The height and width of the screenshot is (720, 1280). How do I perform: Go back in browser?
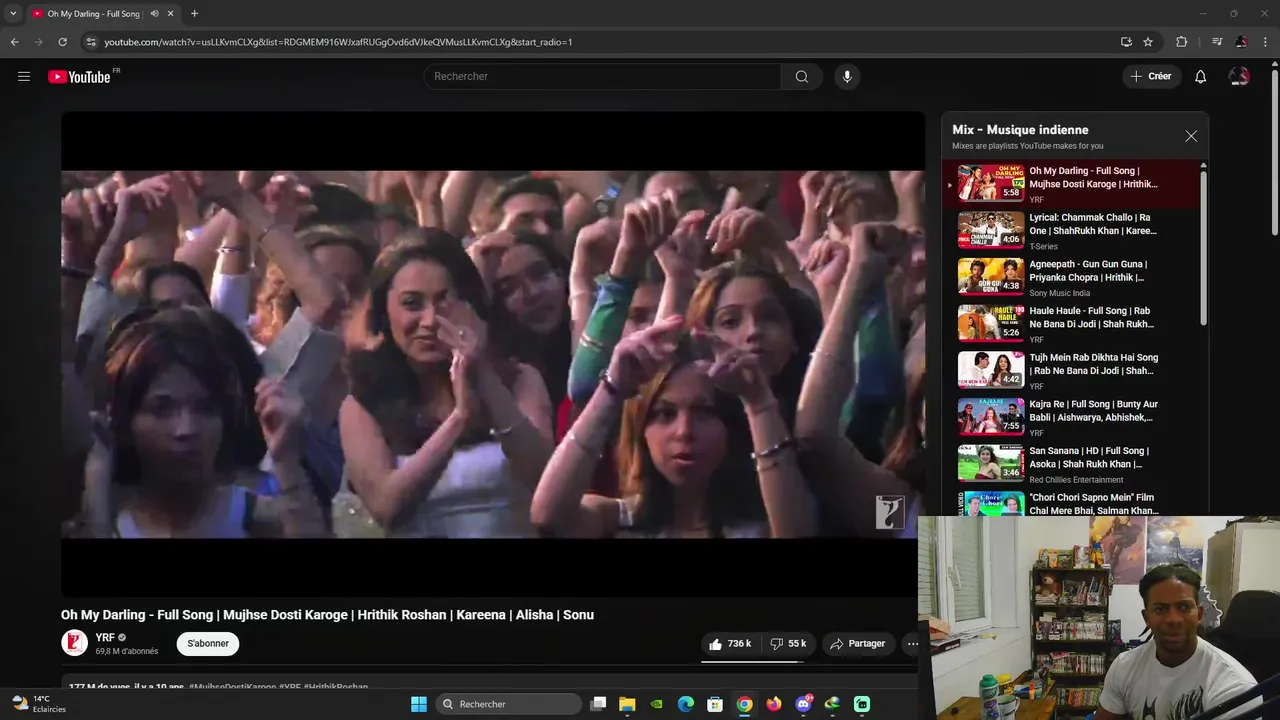(14, 42)
